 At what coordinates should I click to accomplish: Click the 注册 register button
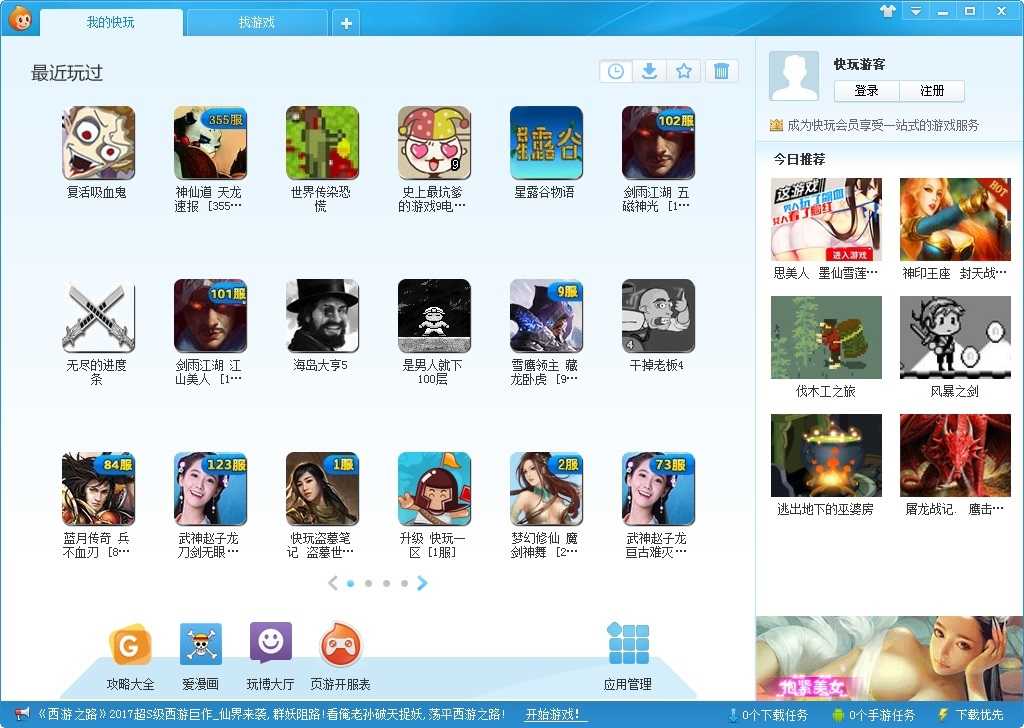[934, 90]
